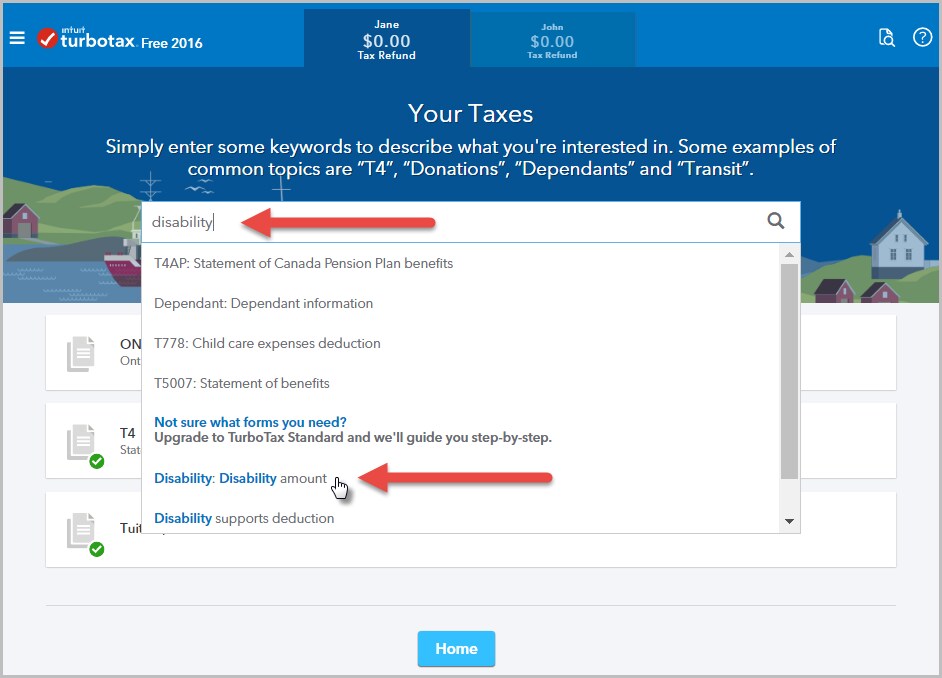
Task: Click the T4 form document icon
Action: pyautogui.click(x=82, y=443)
